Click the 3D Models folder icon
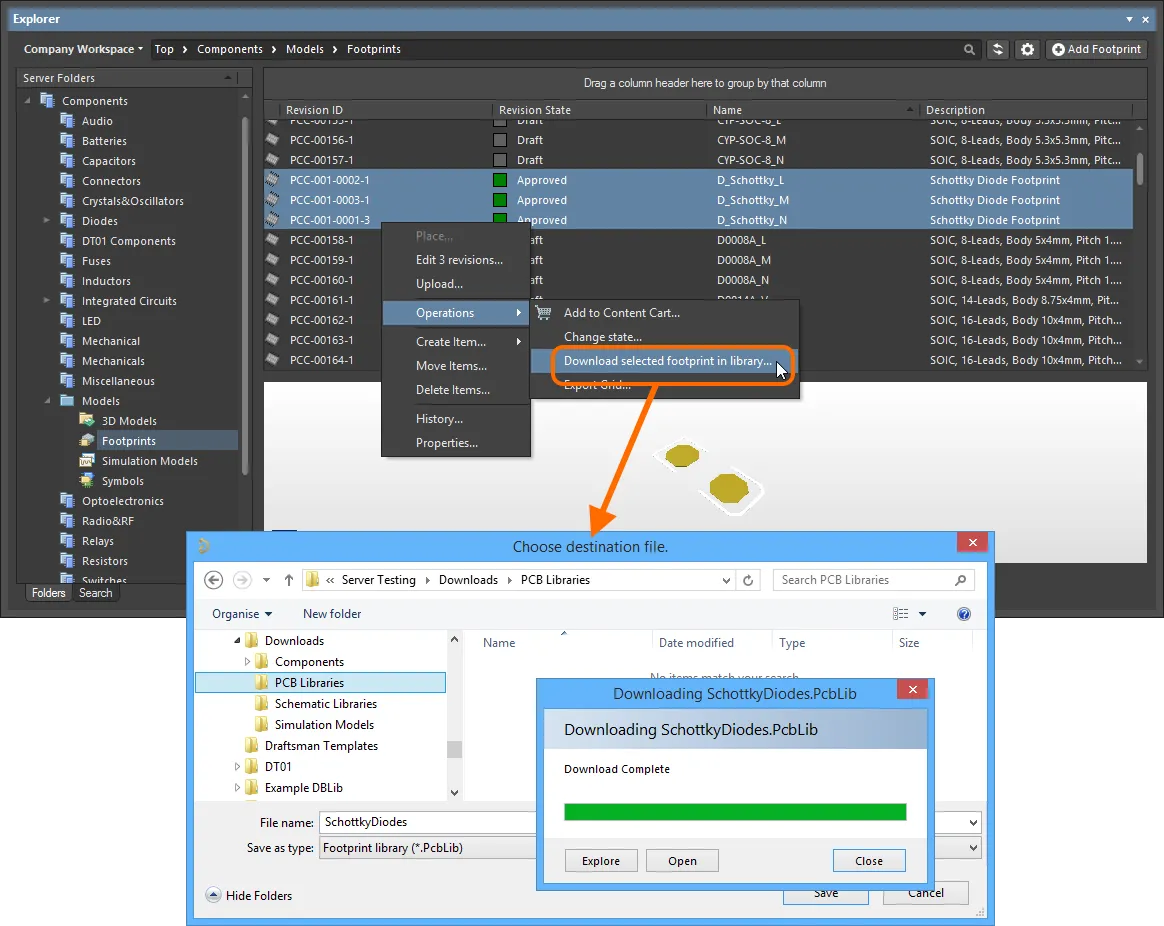The image size is (1164, 926). coord(87,421)
